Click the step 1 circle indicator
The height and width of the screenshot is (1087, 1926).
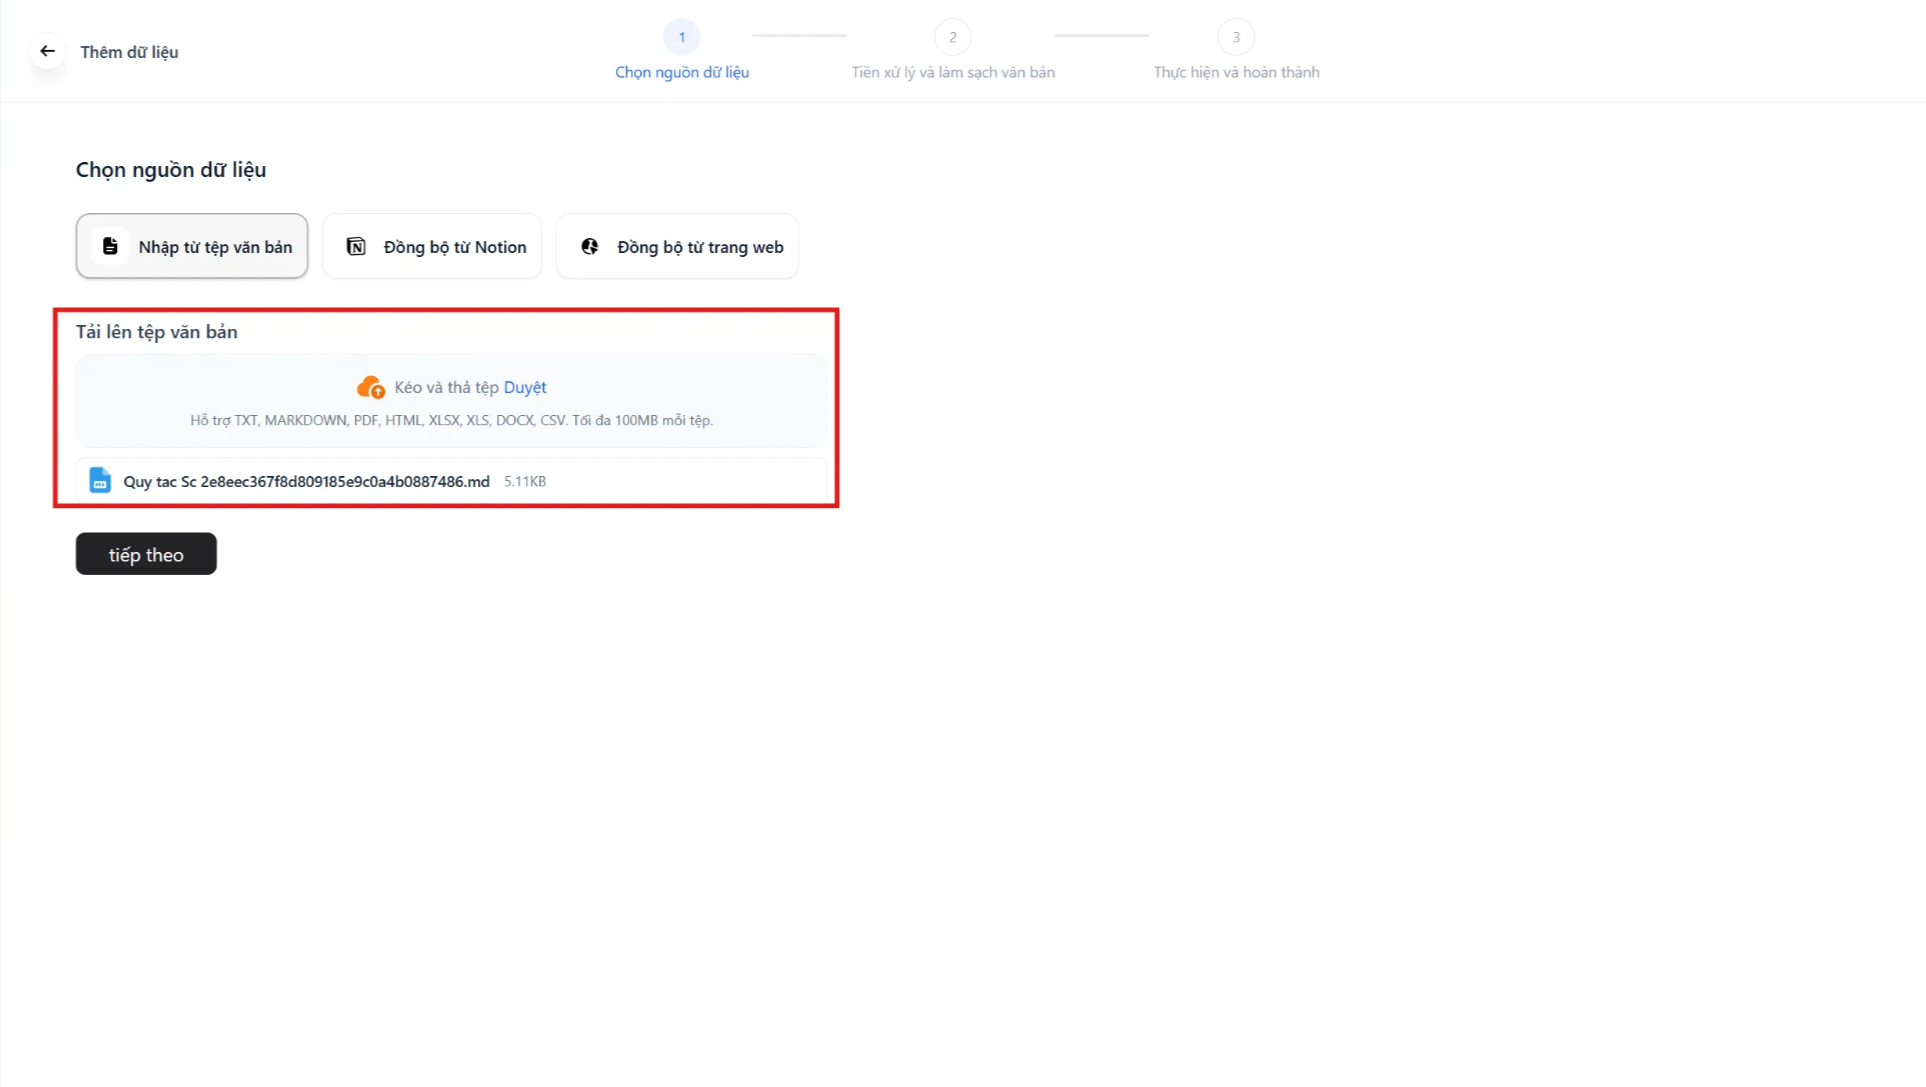682,37
